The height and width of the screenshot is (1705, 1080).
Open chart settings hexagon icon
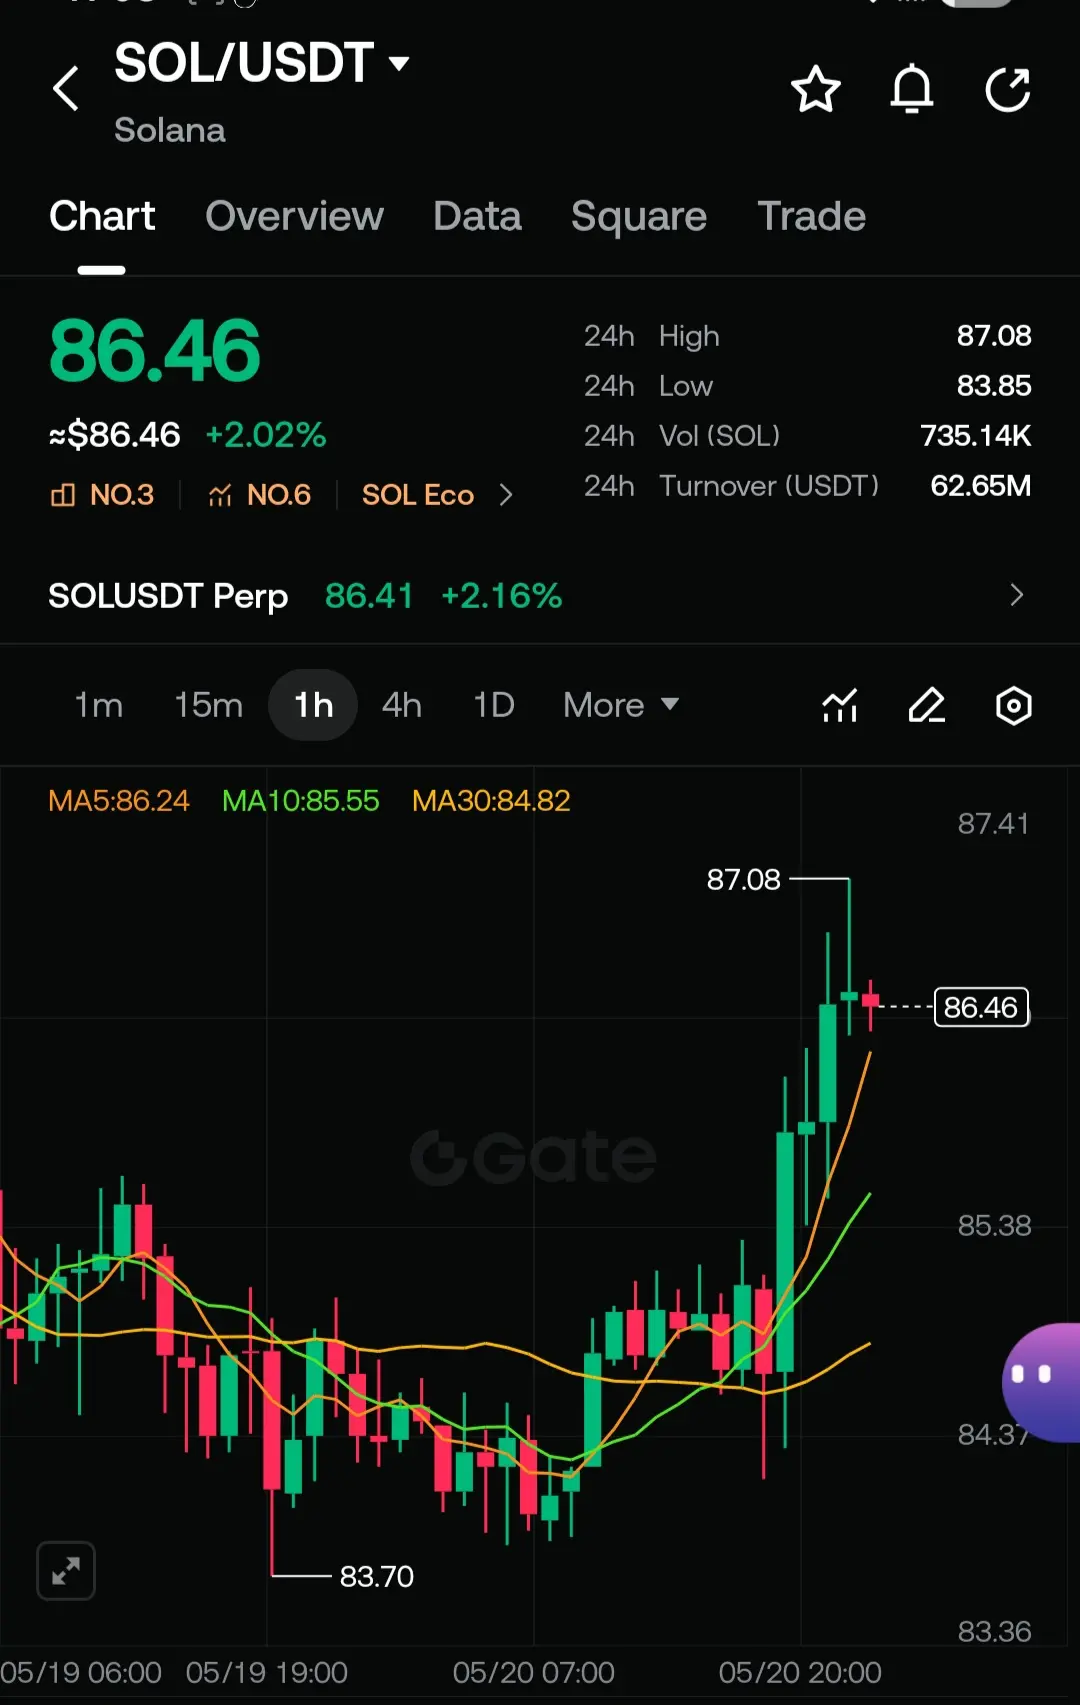(x=1013, y=705)
